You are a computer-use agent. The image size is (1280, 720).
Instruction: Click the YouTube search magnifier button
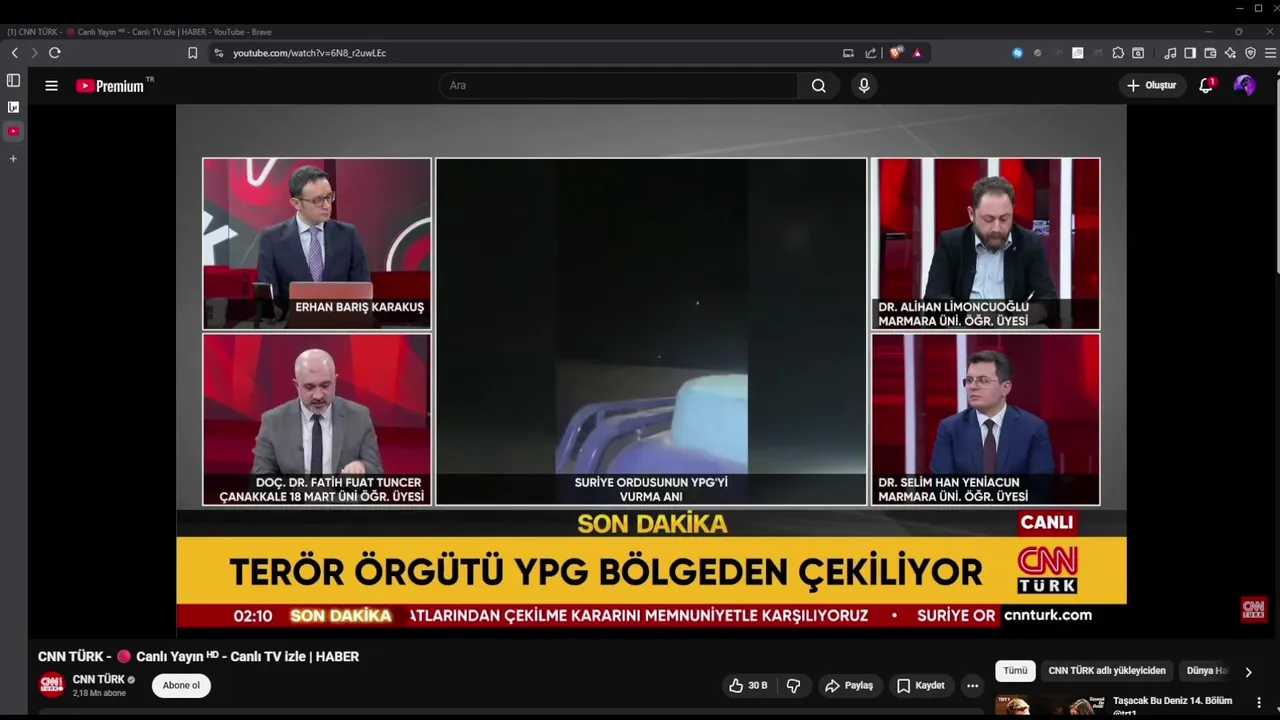point(819,86)
